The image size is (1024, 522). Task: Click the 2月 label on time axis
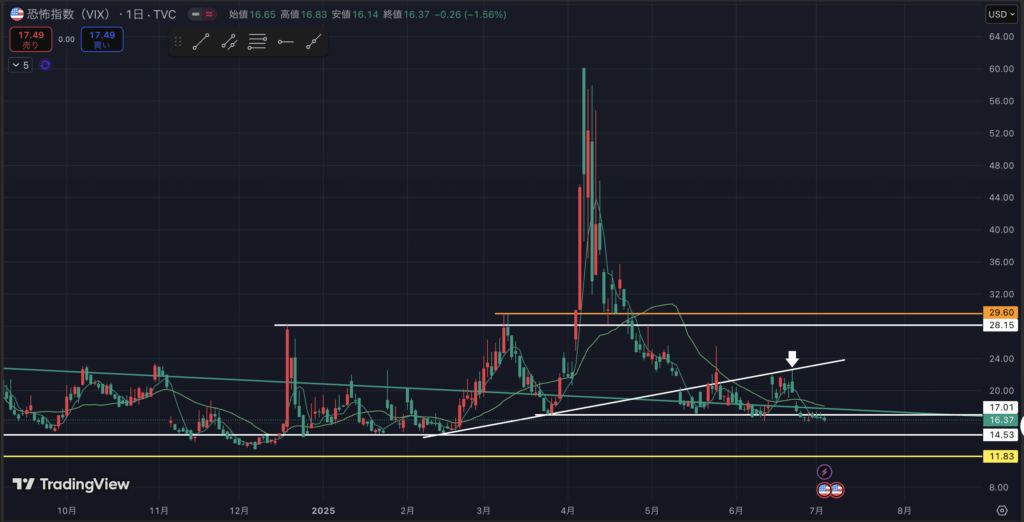pos(408,510)
